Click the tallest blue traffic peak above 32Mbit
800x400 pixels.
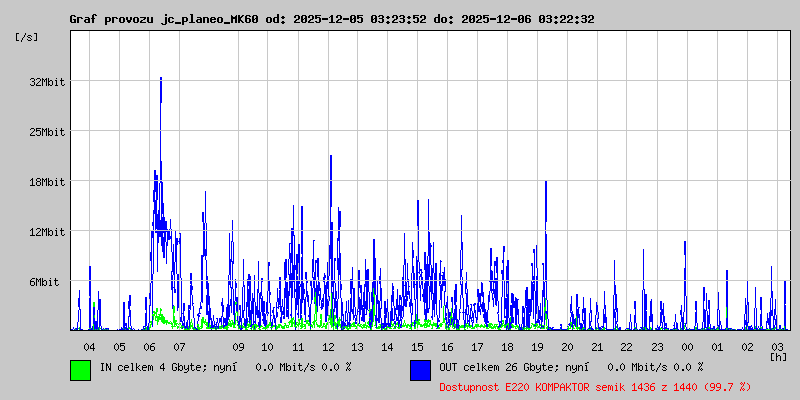[x=160, y=80]
